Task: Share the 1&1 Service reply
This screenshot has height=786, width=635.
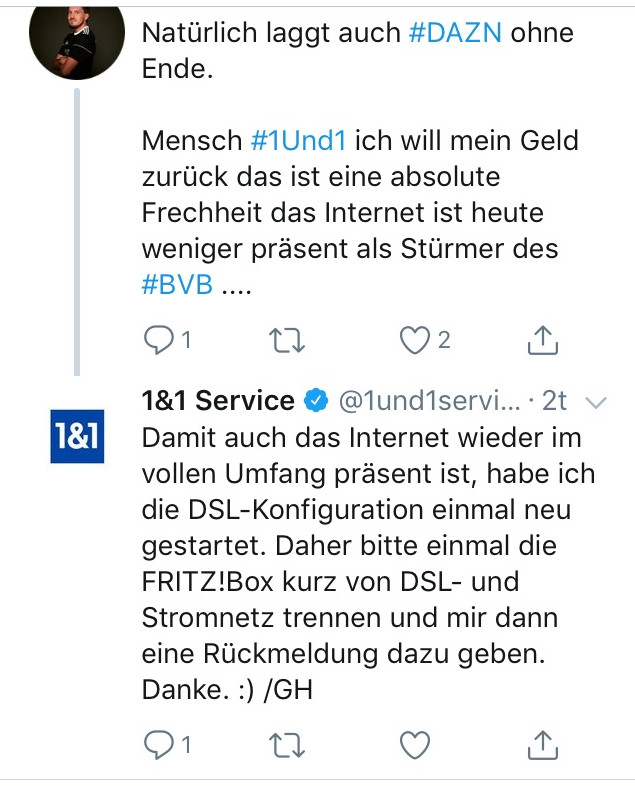Action: (541, 743)
